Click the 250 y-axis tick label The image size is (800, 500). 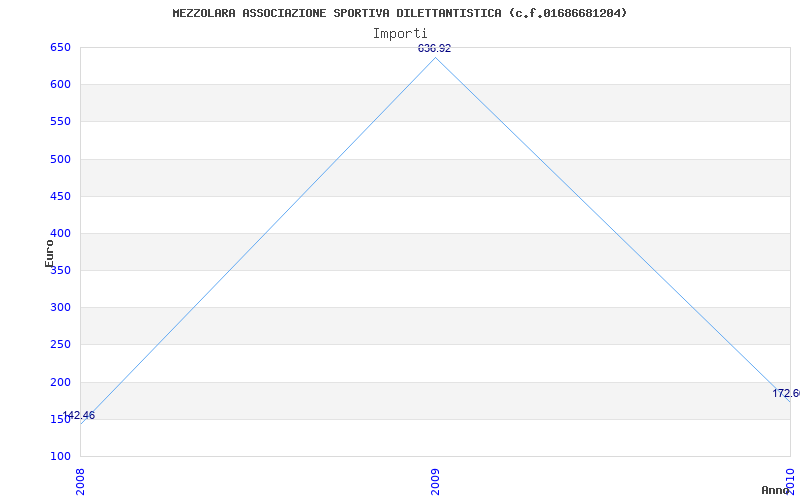tap(60, 345)
